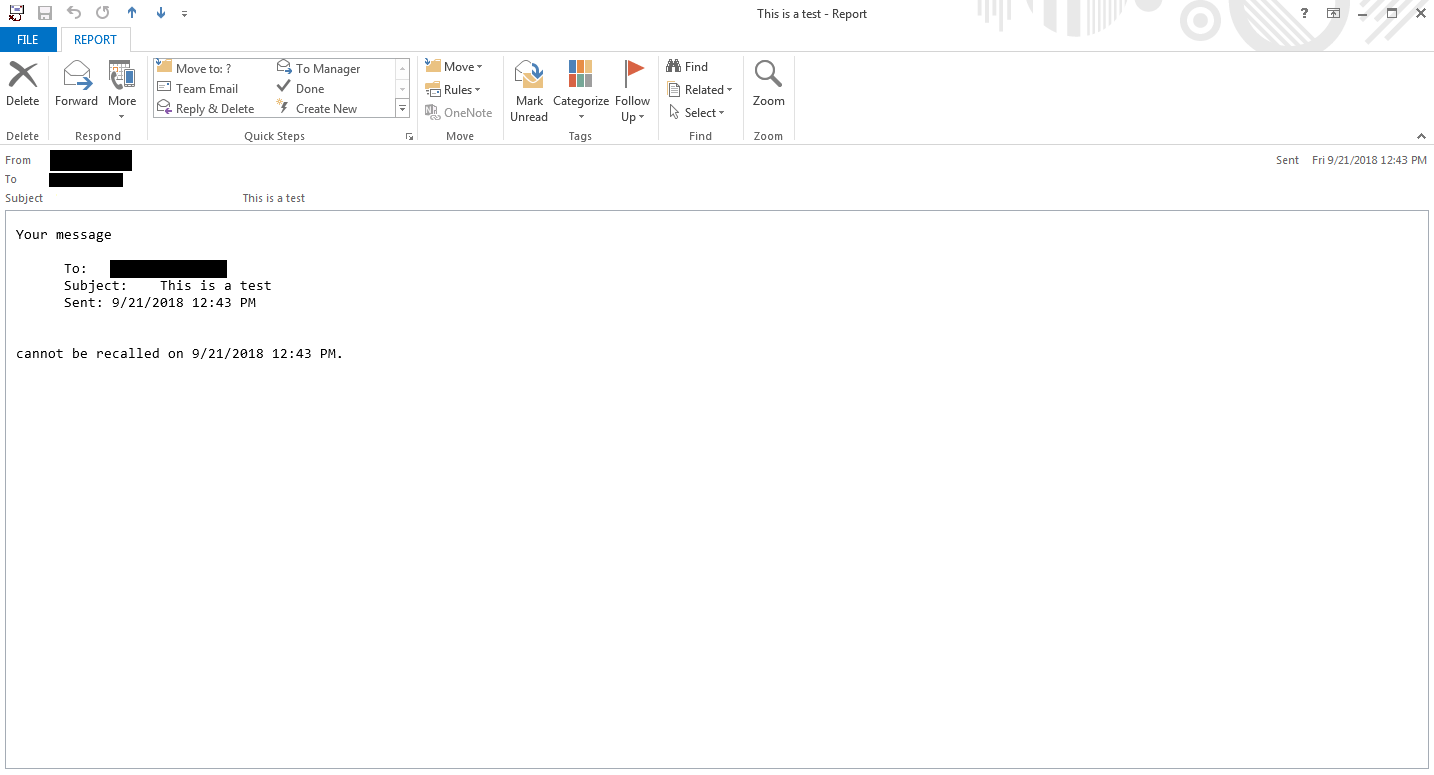Open the Categorize color options

point(580,90)
